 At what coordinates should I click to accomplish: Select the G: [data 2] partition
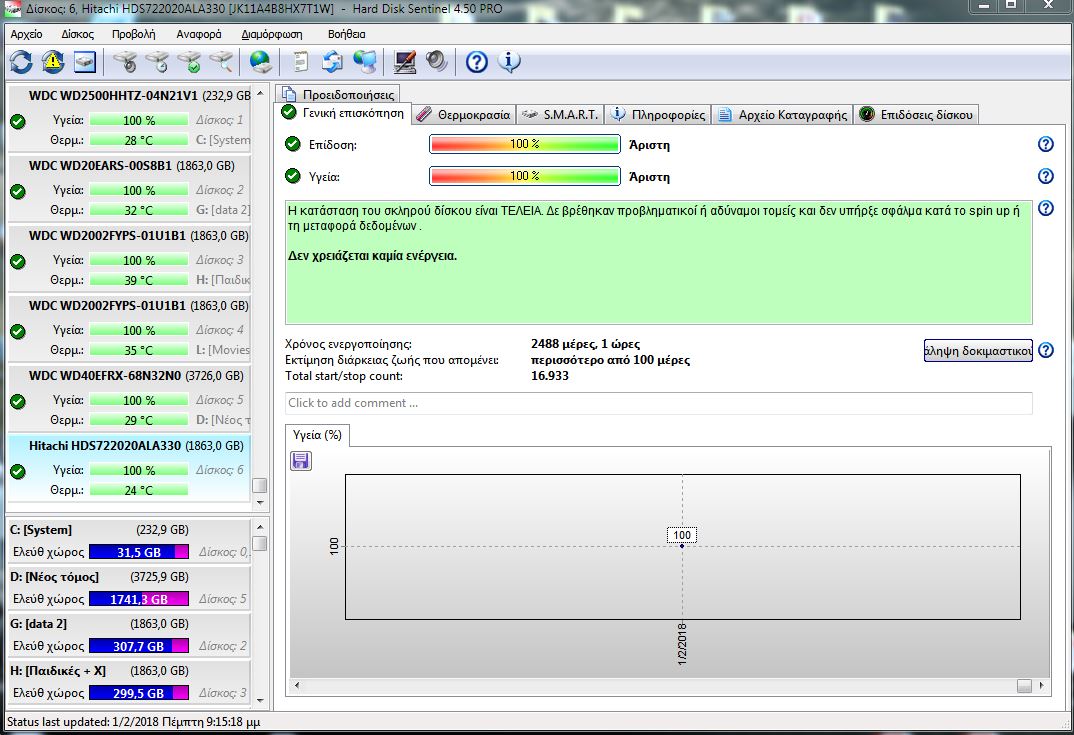point(129,635)
